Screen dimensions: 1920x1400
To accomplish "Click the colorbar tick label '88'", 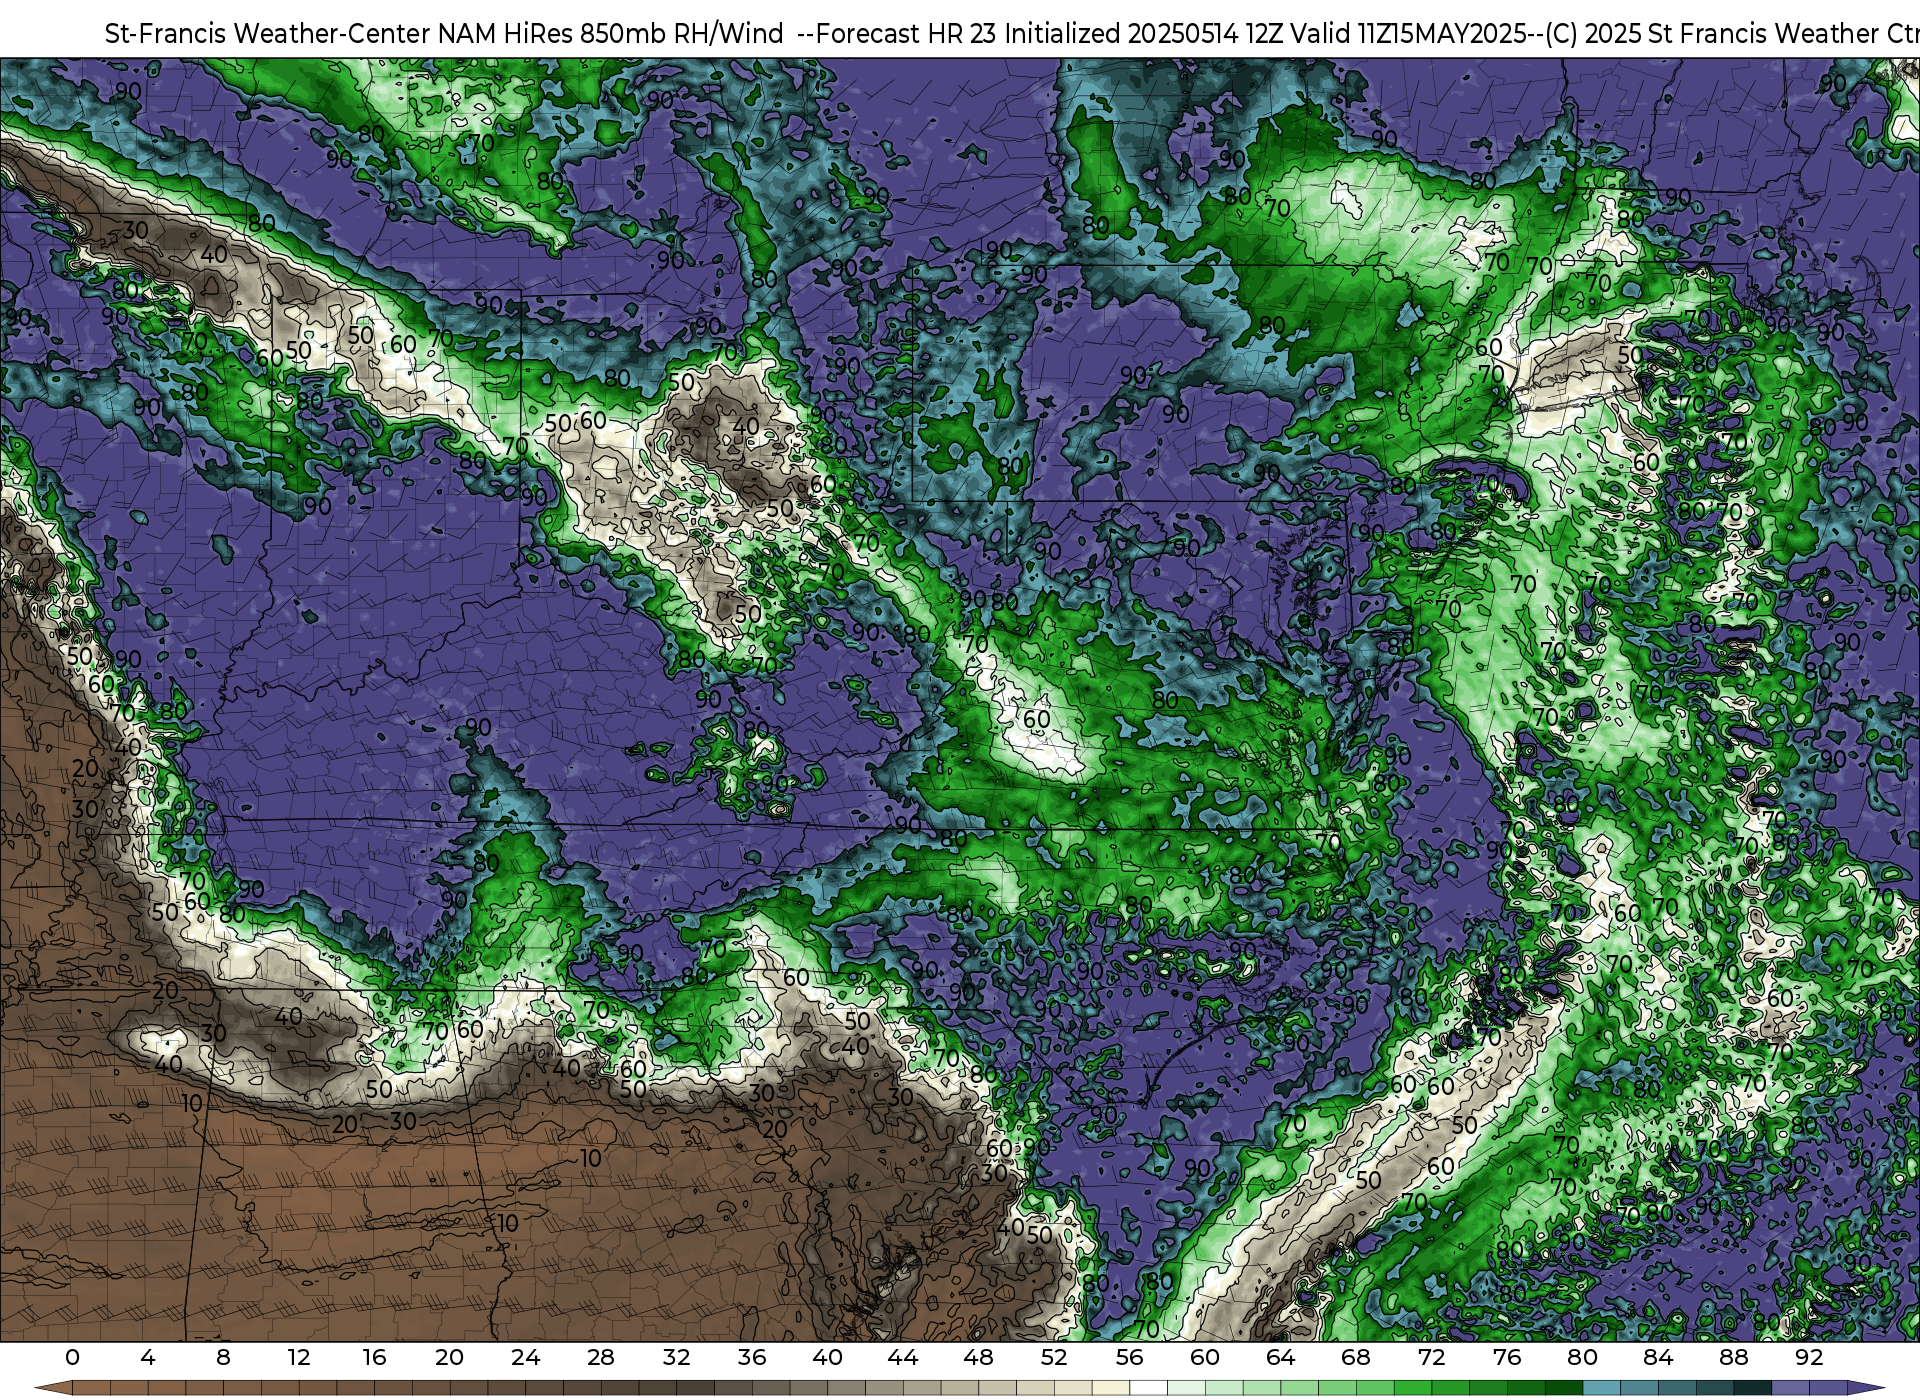I will (1733, 1357).
